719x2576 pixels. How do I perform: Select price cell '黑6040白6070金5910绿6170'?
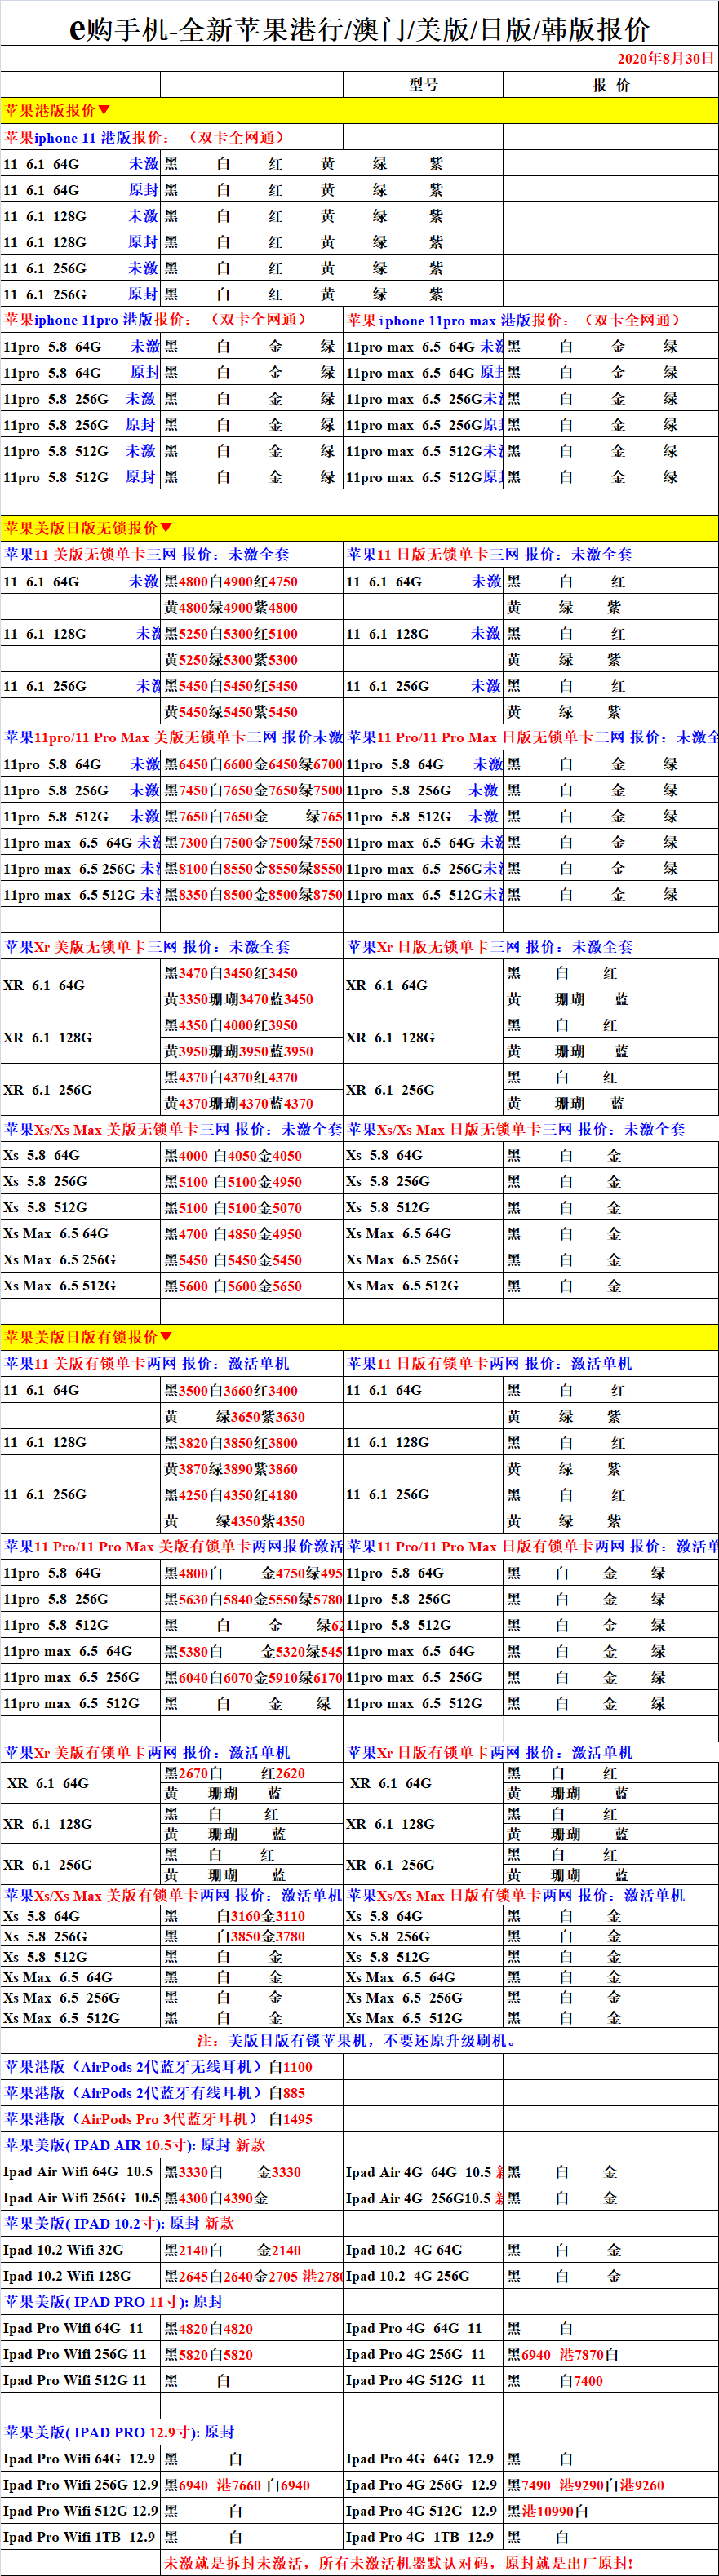(x=252, y=1677)
